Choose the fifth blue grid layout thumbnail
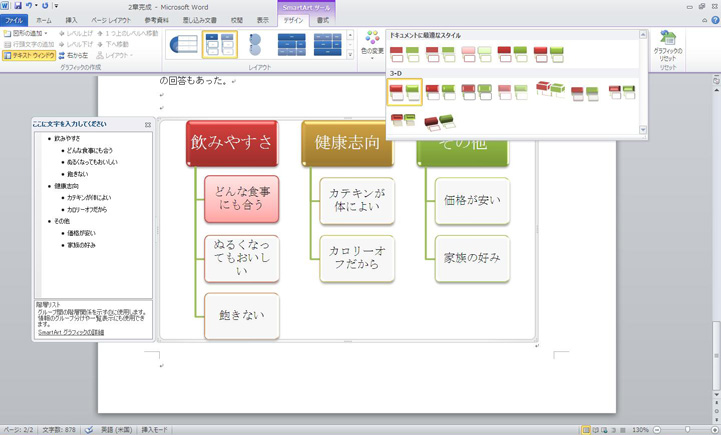This screenshot has height=435, width=721. pos(327,45)
